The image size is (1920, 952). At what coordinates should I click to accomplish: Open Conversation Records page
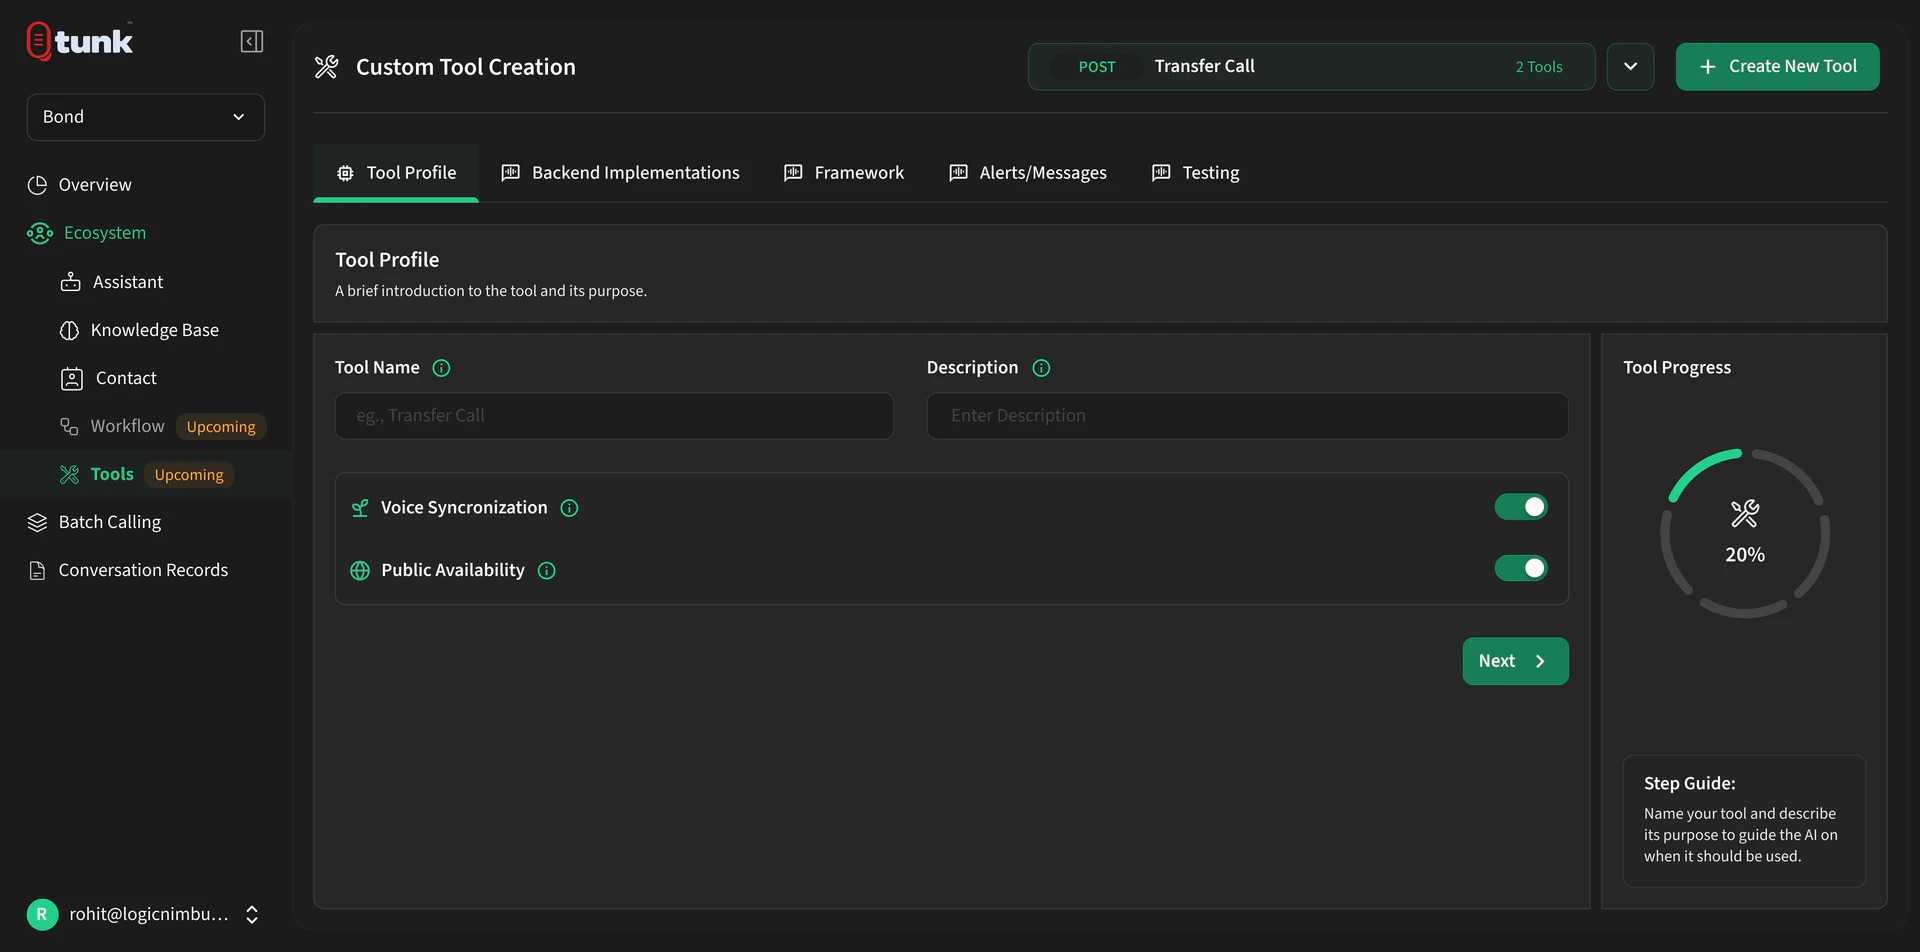point(143,570)
